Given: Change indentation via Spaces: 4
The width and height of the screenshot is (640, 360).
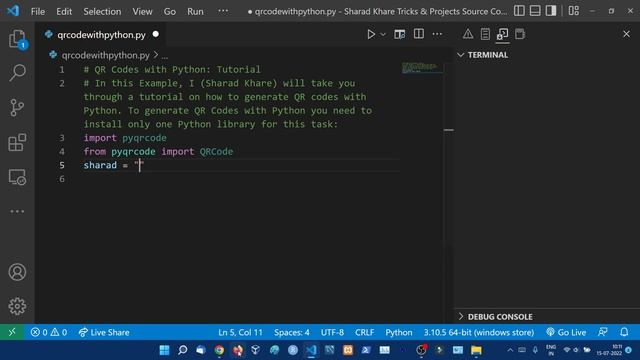Looking at the screenshot, I should point(291,332).
